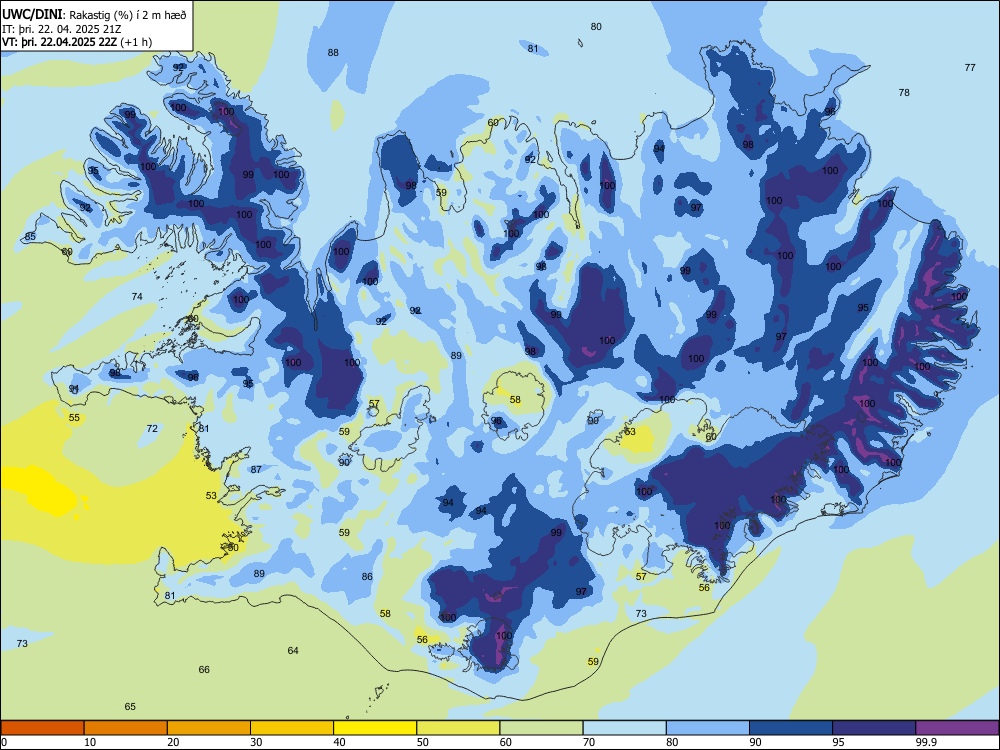The width and height of the screenshot is (1000, 750).
Task: Click the navy 95–99.9 legend swatch
Action: 874,728
